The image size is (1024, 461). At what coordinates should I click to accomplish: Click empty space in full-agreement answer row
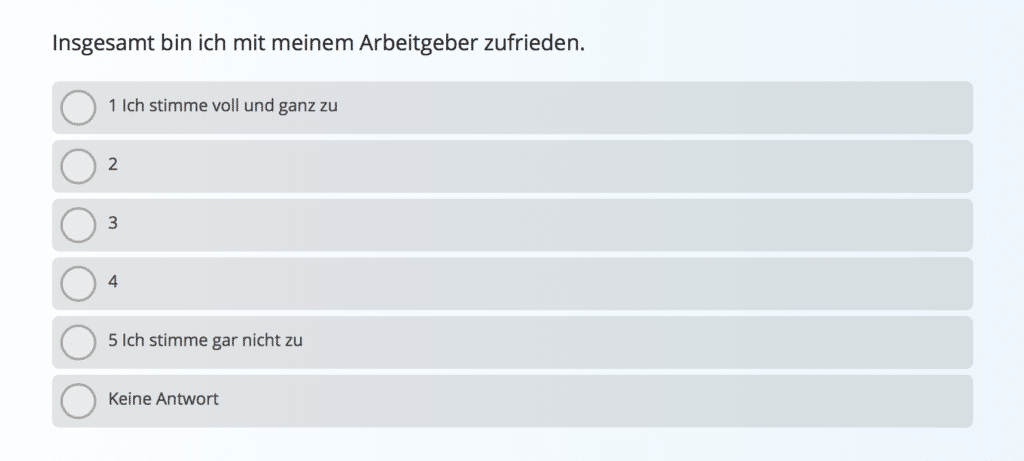tap(650, 107)
